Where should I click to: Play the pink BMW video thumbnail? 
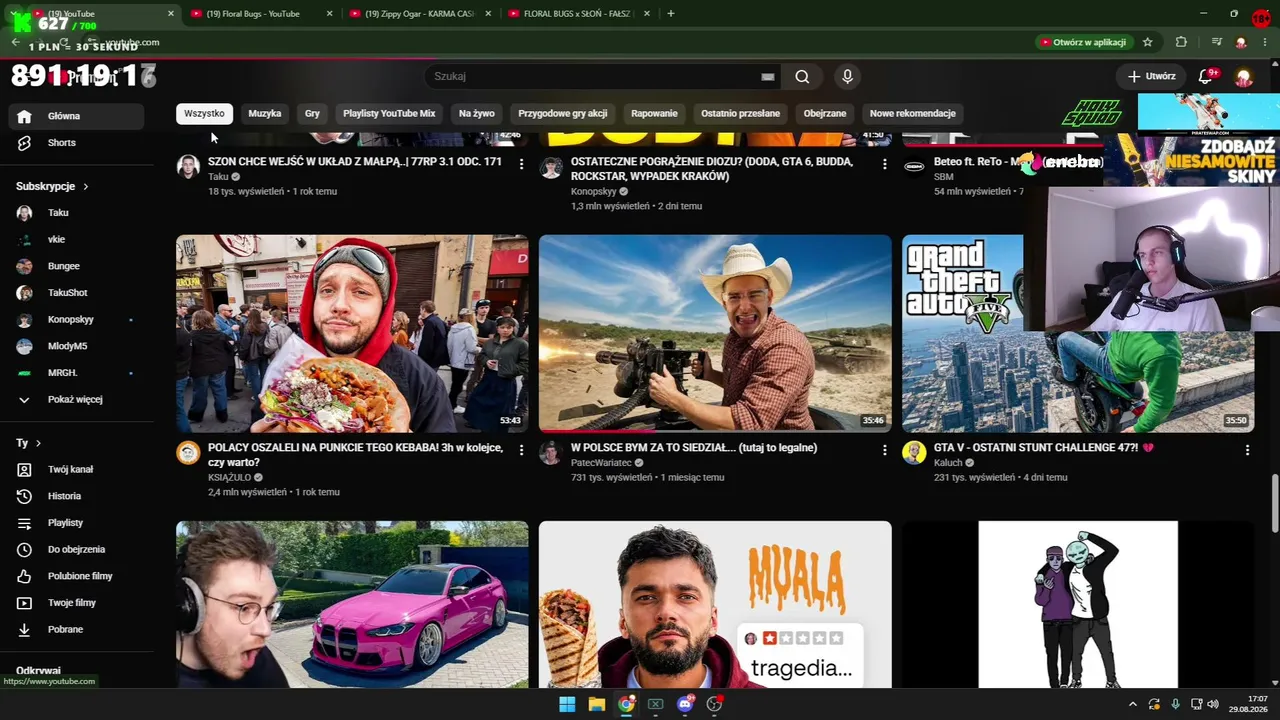point(352,604)
